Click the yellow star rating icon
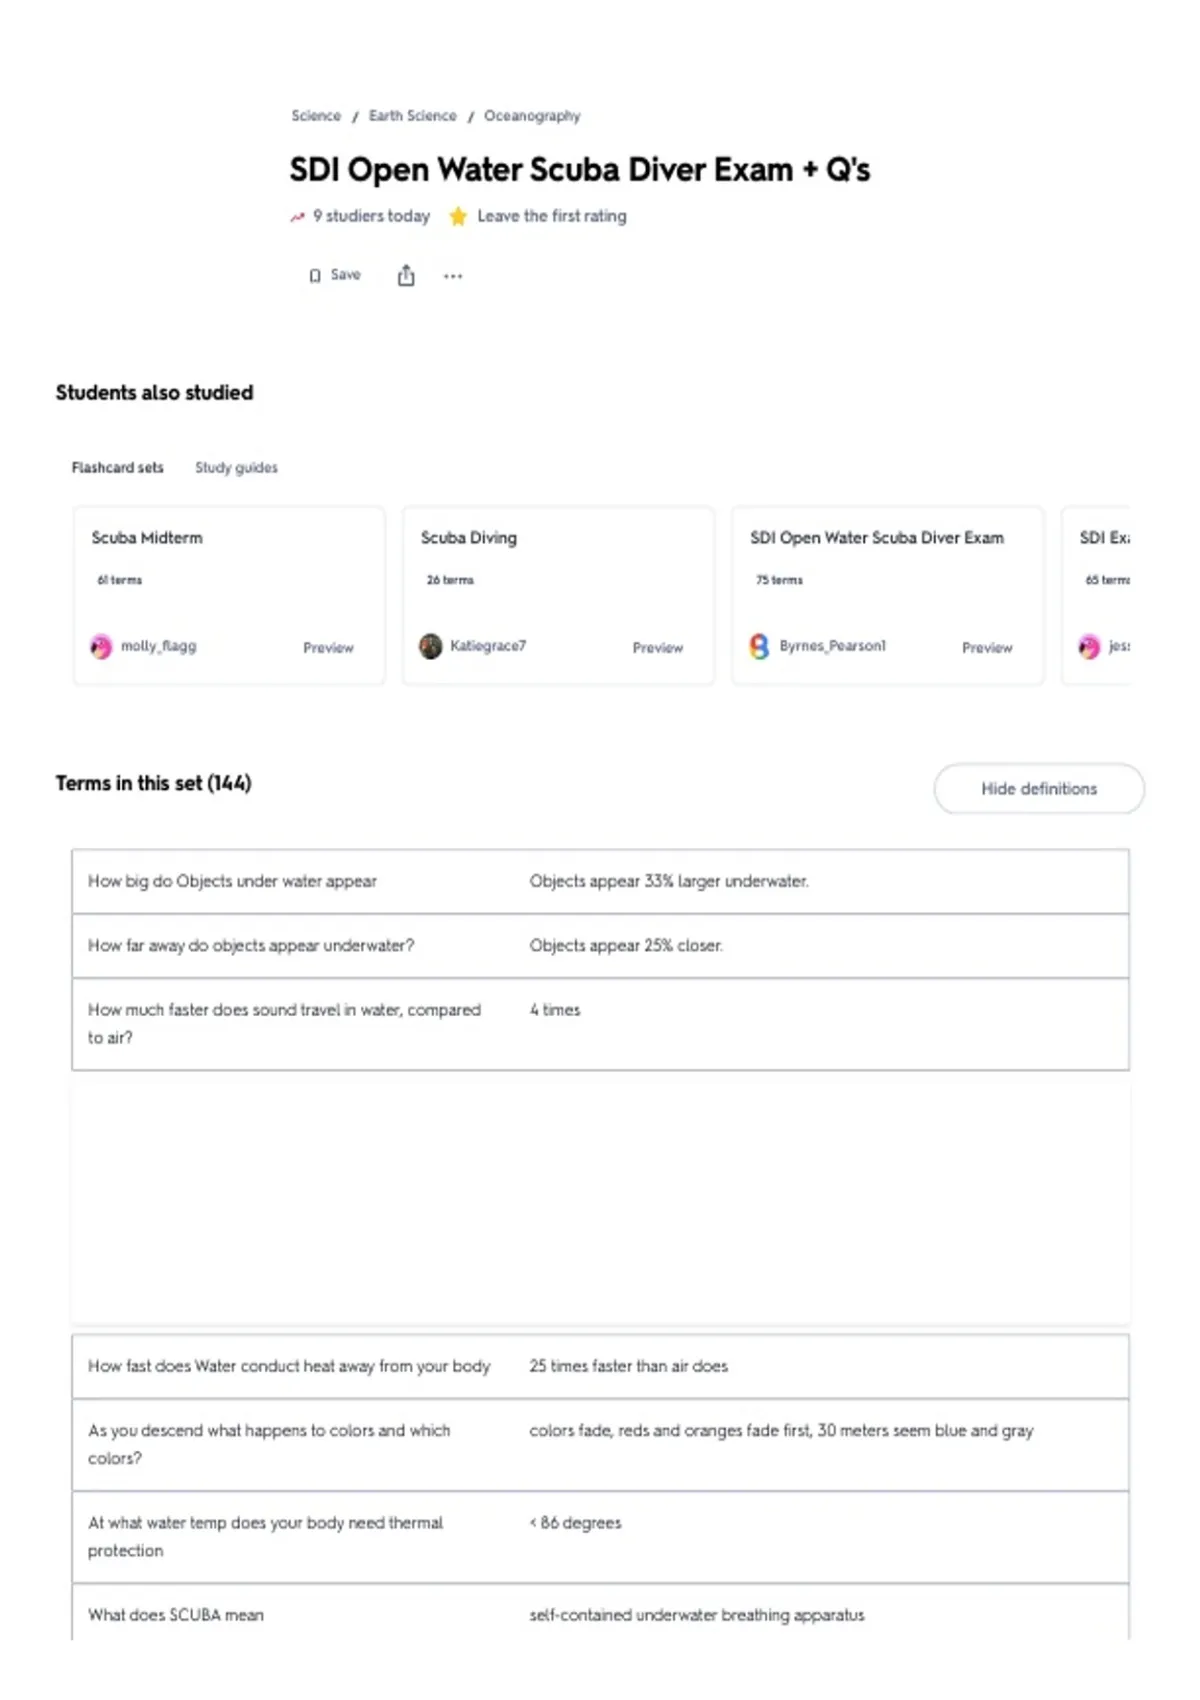1200x1700 pixels. pyautogui.click(x=458, y=216)
